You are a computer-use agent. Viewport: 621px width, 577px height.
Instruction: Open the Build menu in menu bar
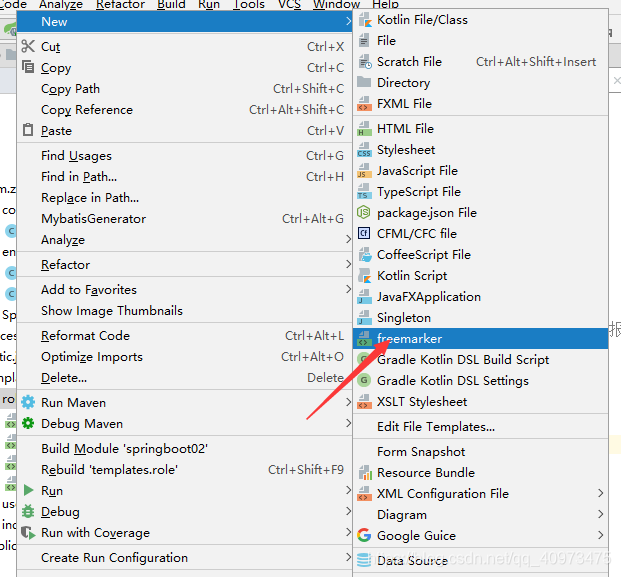pos(171,4)
